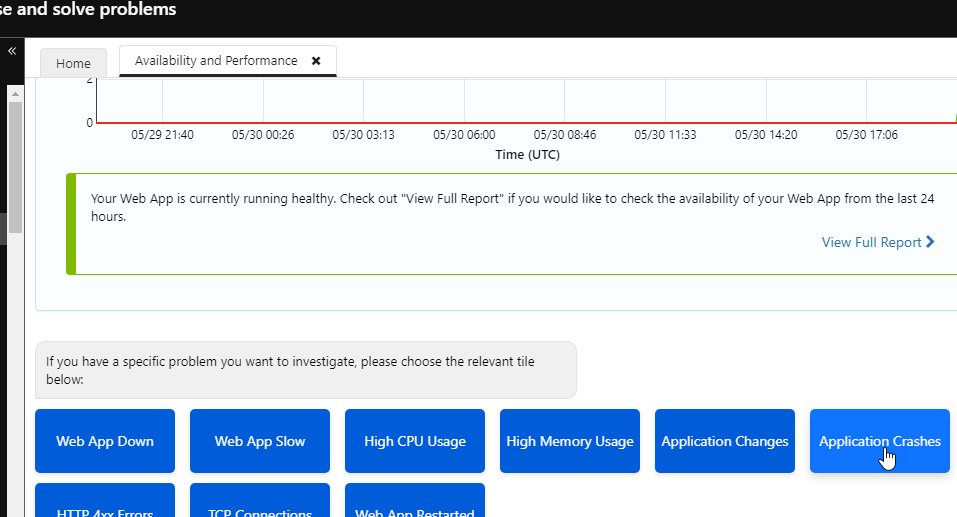Pick the HTTP 4xx Errors tile

click(105, 505)
